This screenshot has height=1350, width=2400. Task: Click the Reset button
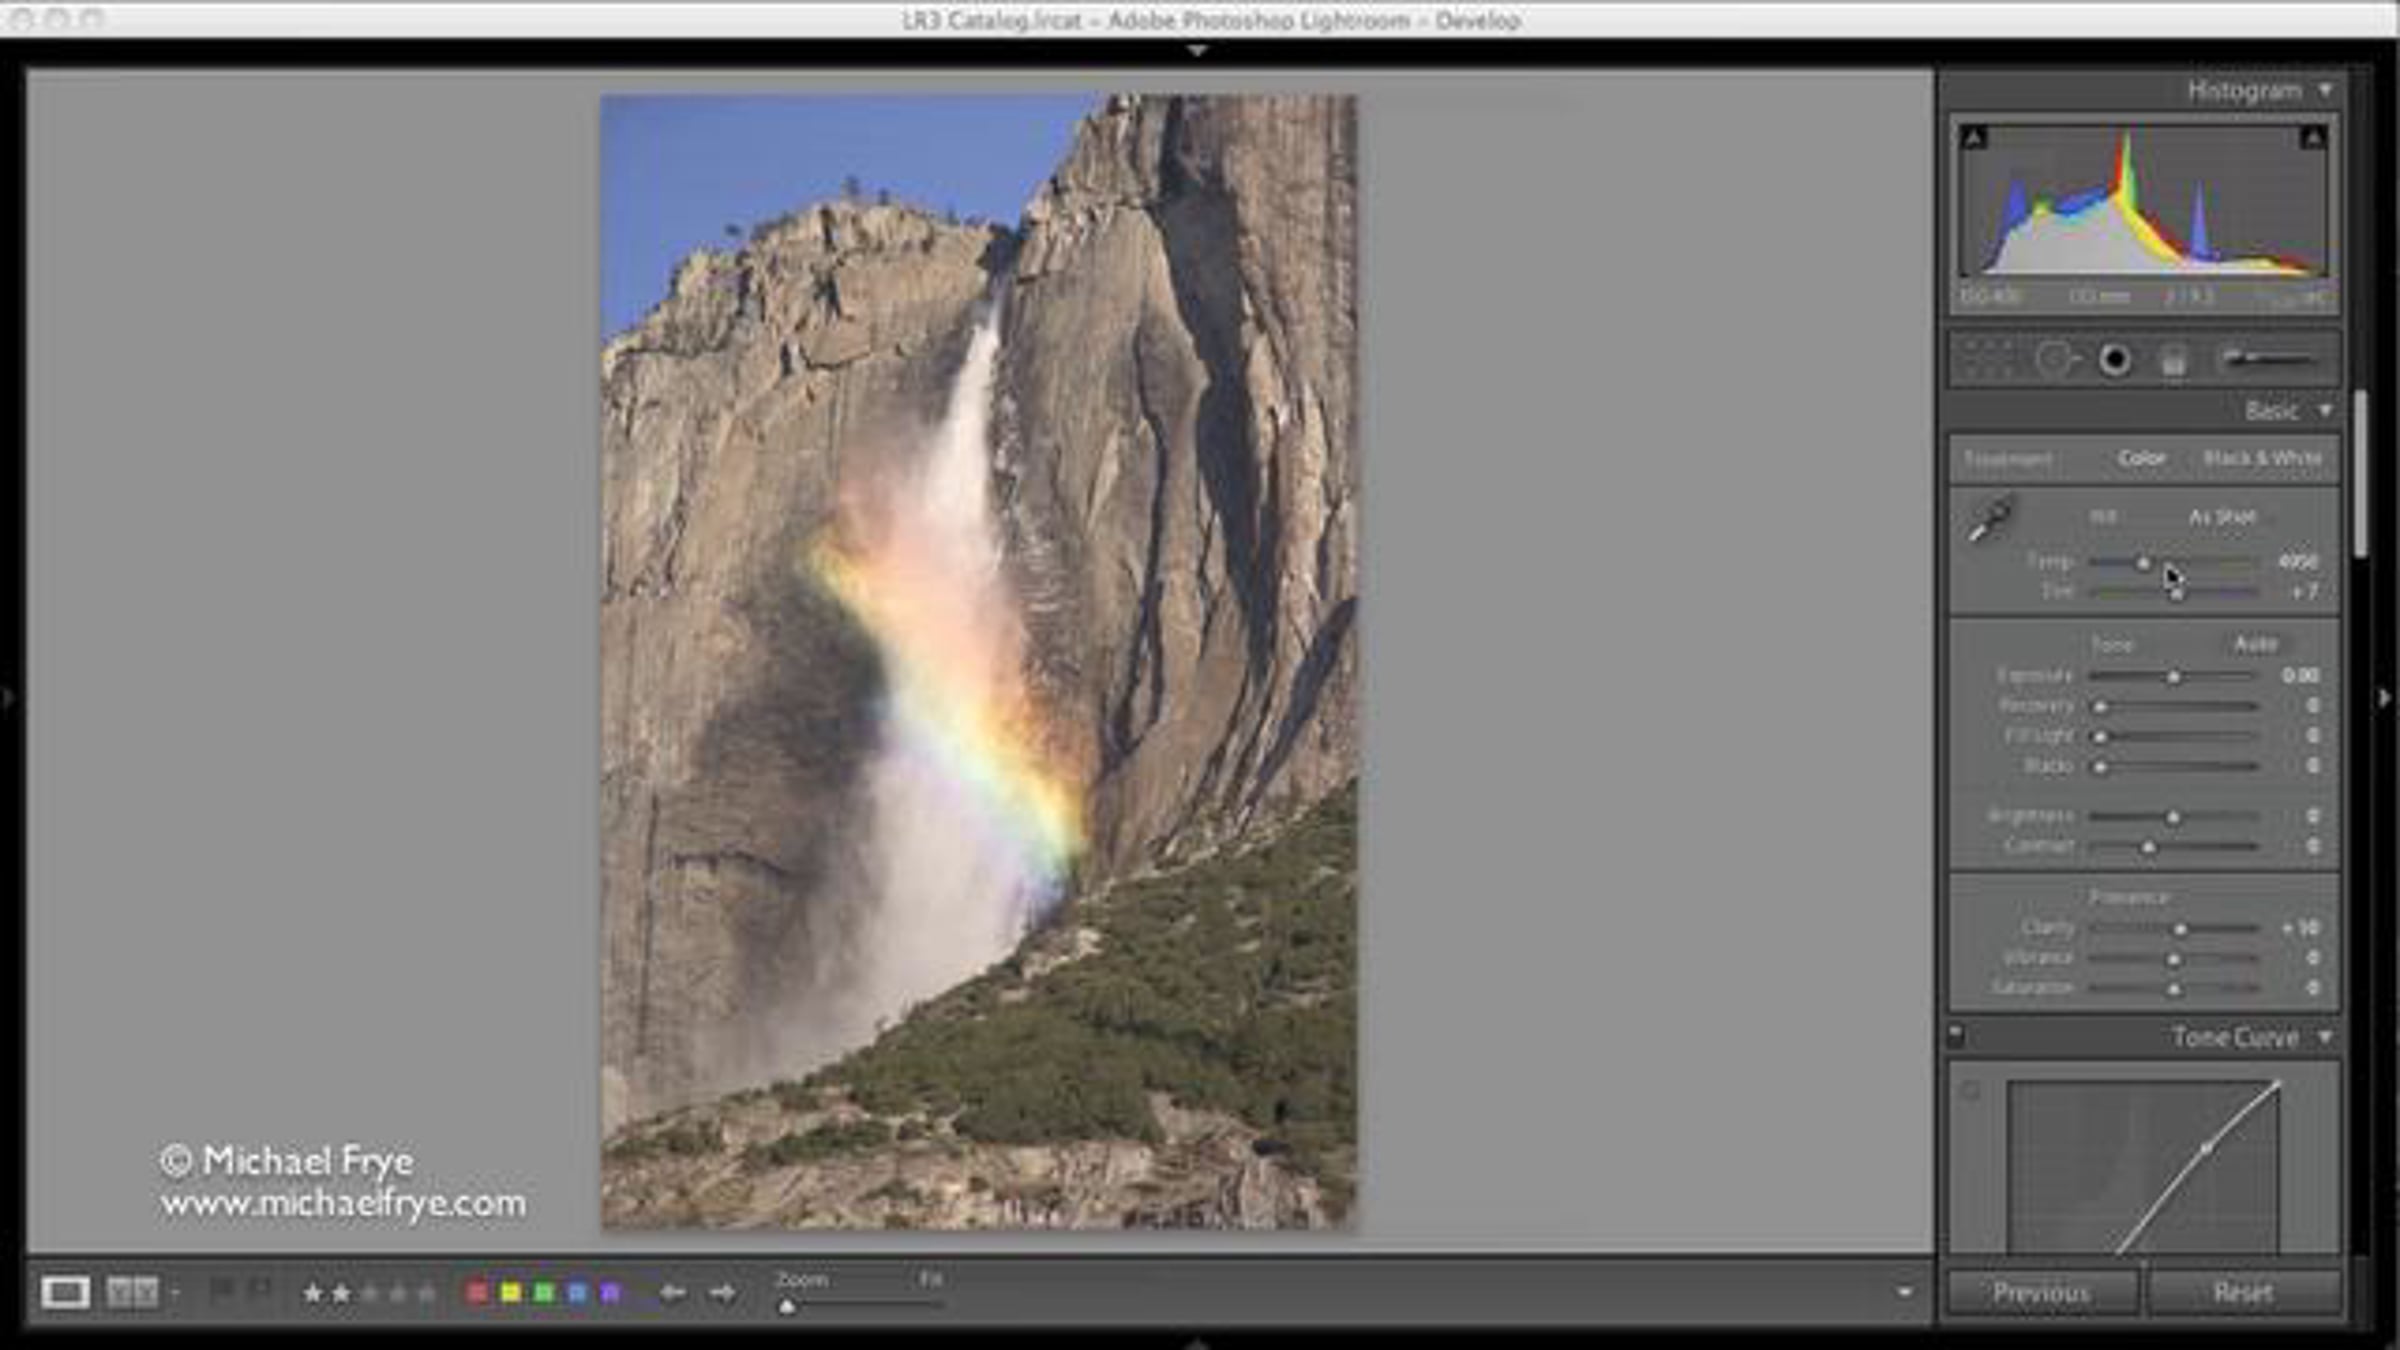2243,1293
